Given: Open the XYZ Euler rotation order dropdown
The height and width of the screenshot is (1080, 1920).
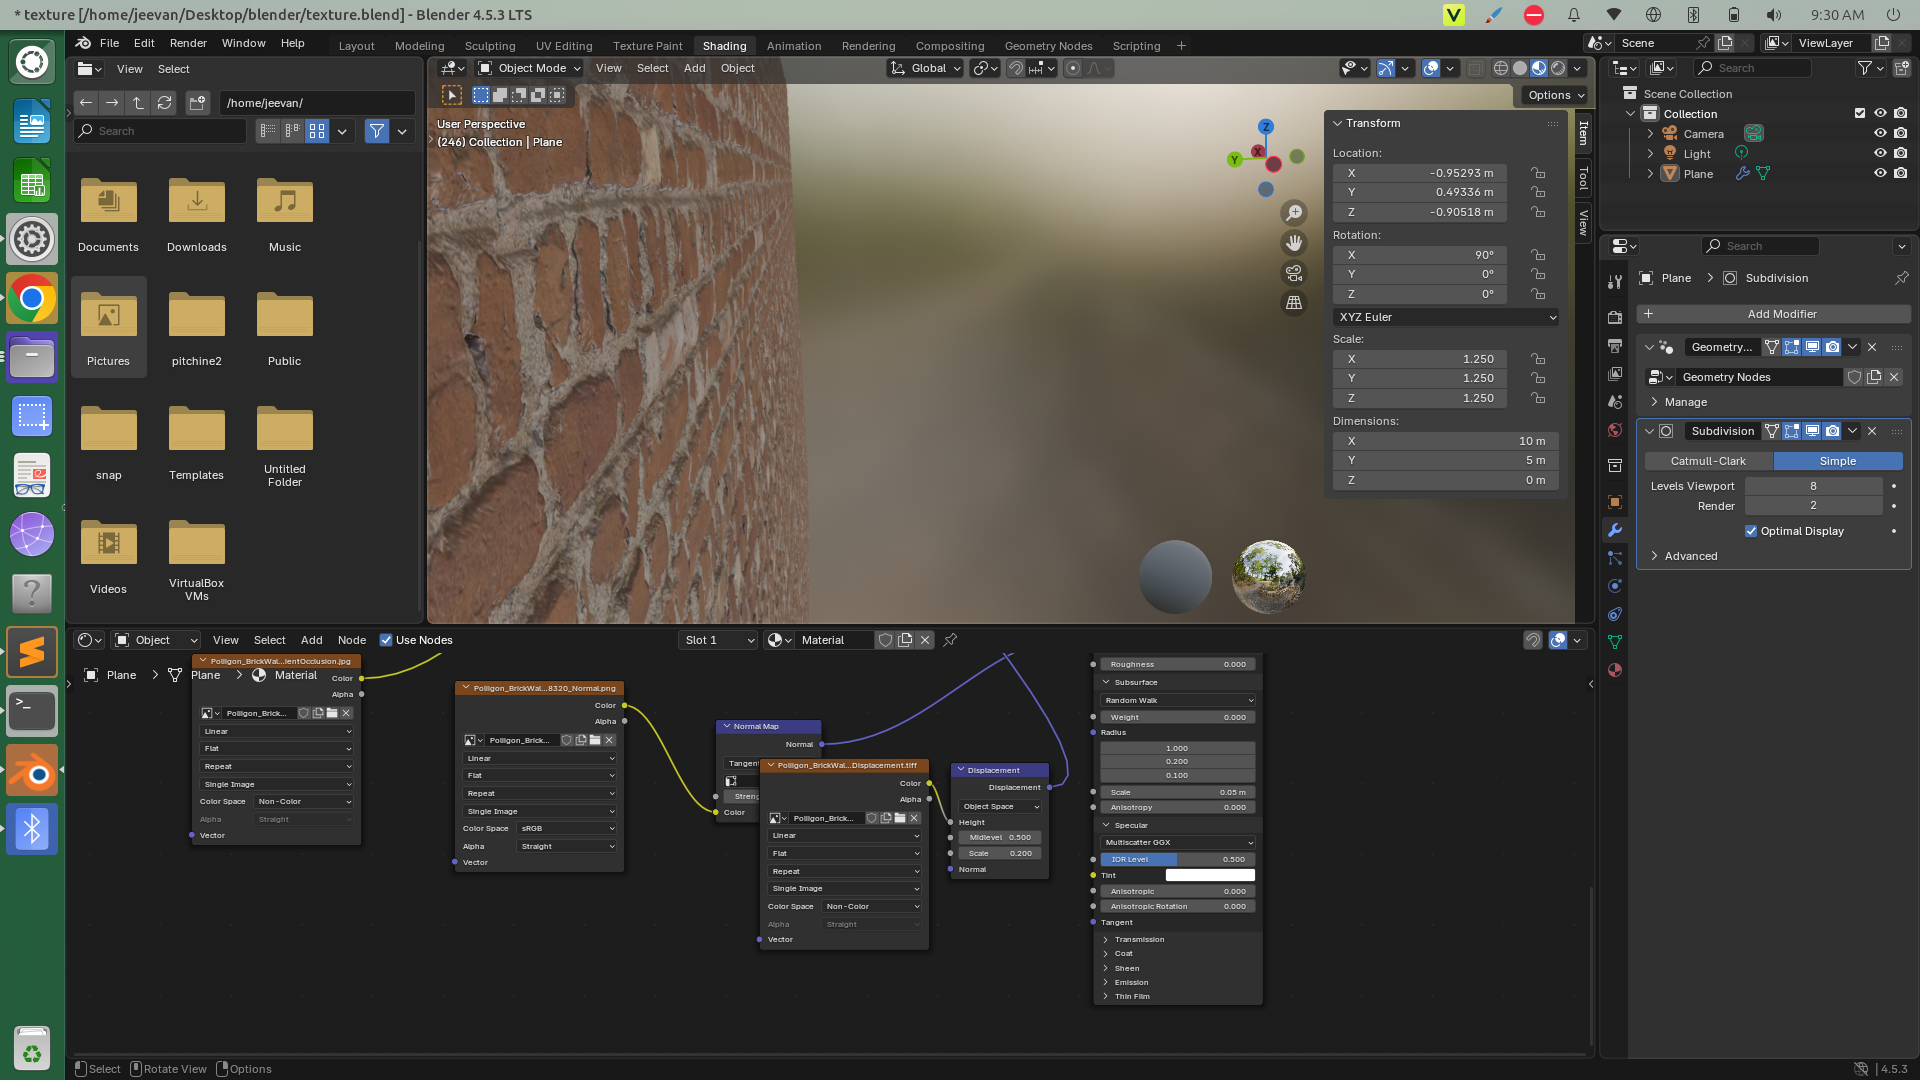Looking at the screenshot, I should (1445, 317).
